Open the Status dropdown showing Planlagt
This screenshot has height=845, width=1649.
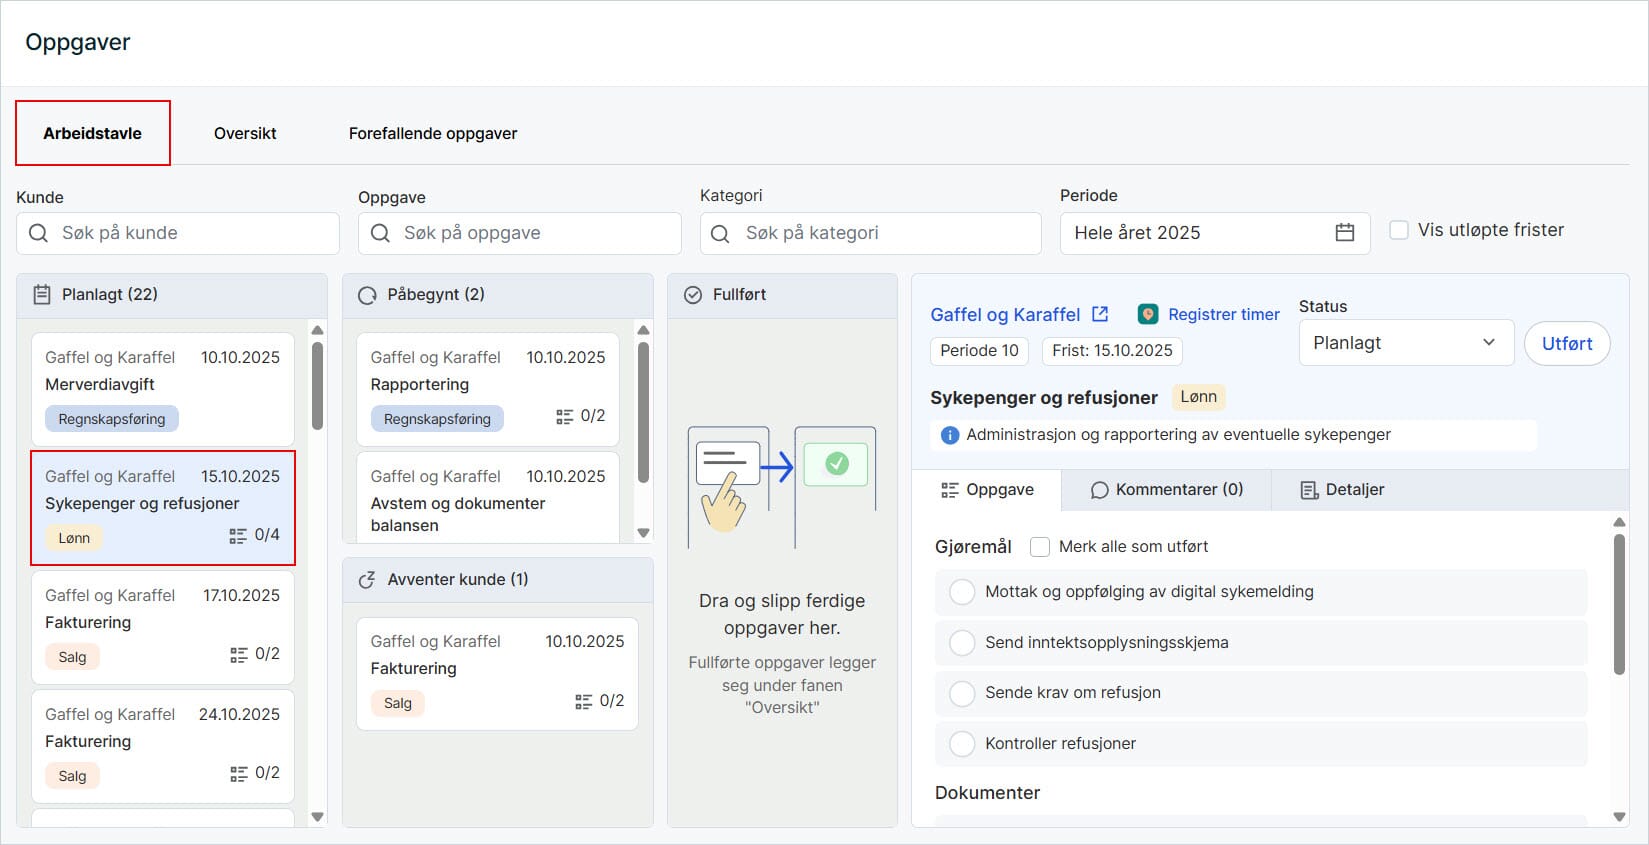point(1405,343)
